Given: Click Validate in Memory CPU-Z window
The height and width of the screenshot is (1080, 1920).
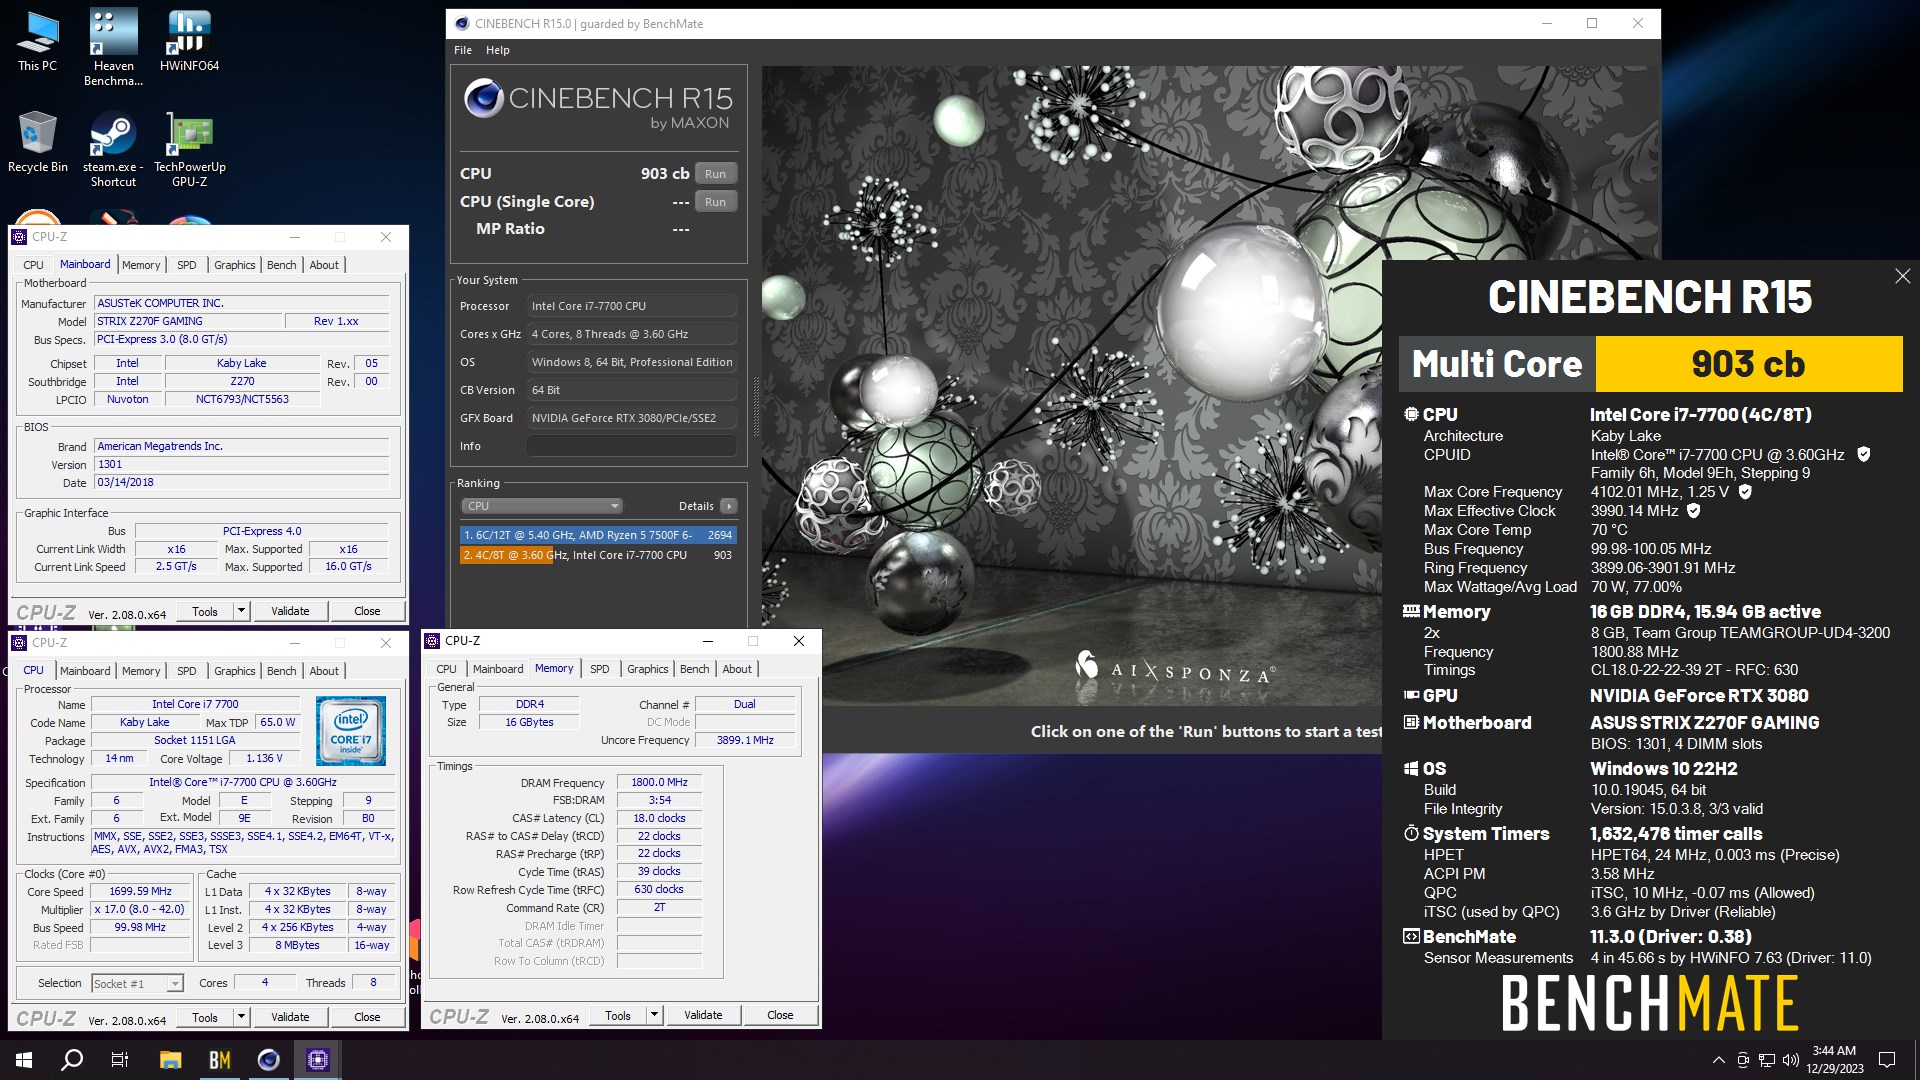Looking at the screenshot, I should coord(703,1015).
